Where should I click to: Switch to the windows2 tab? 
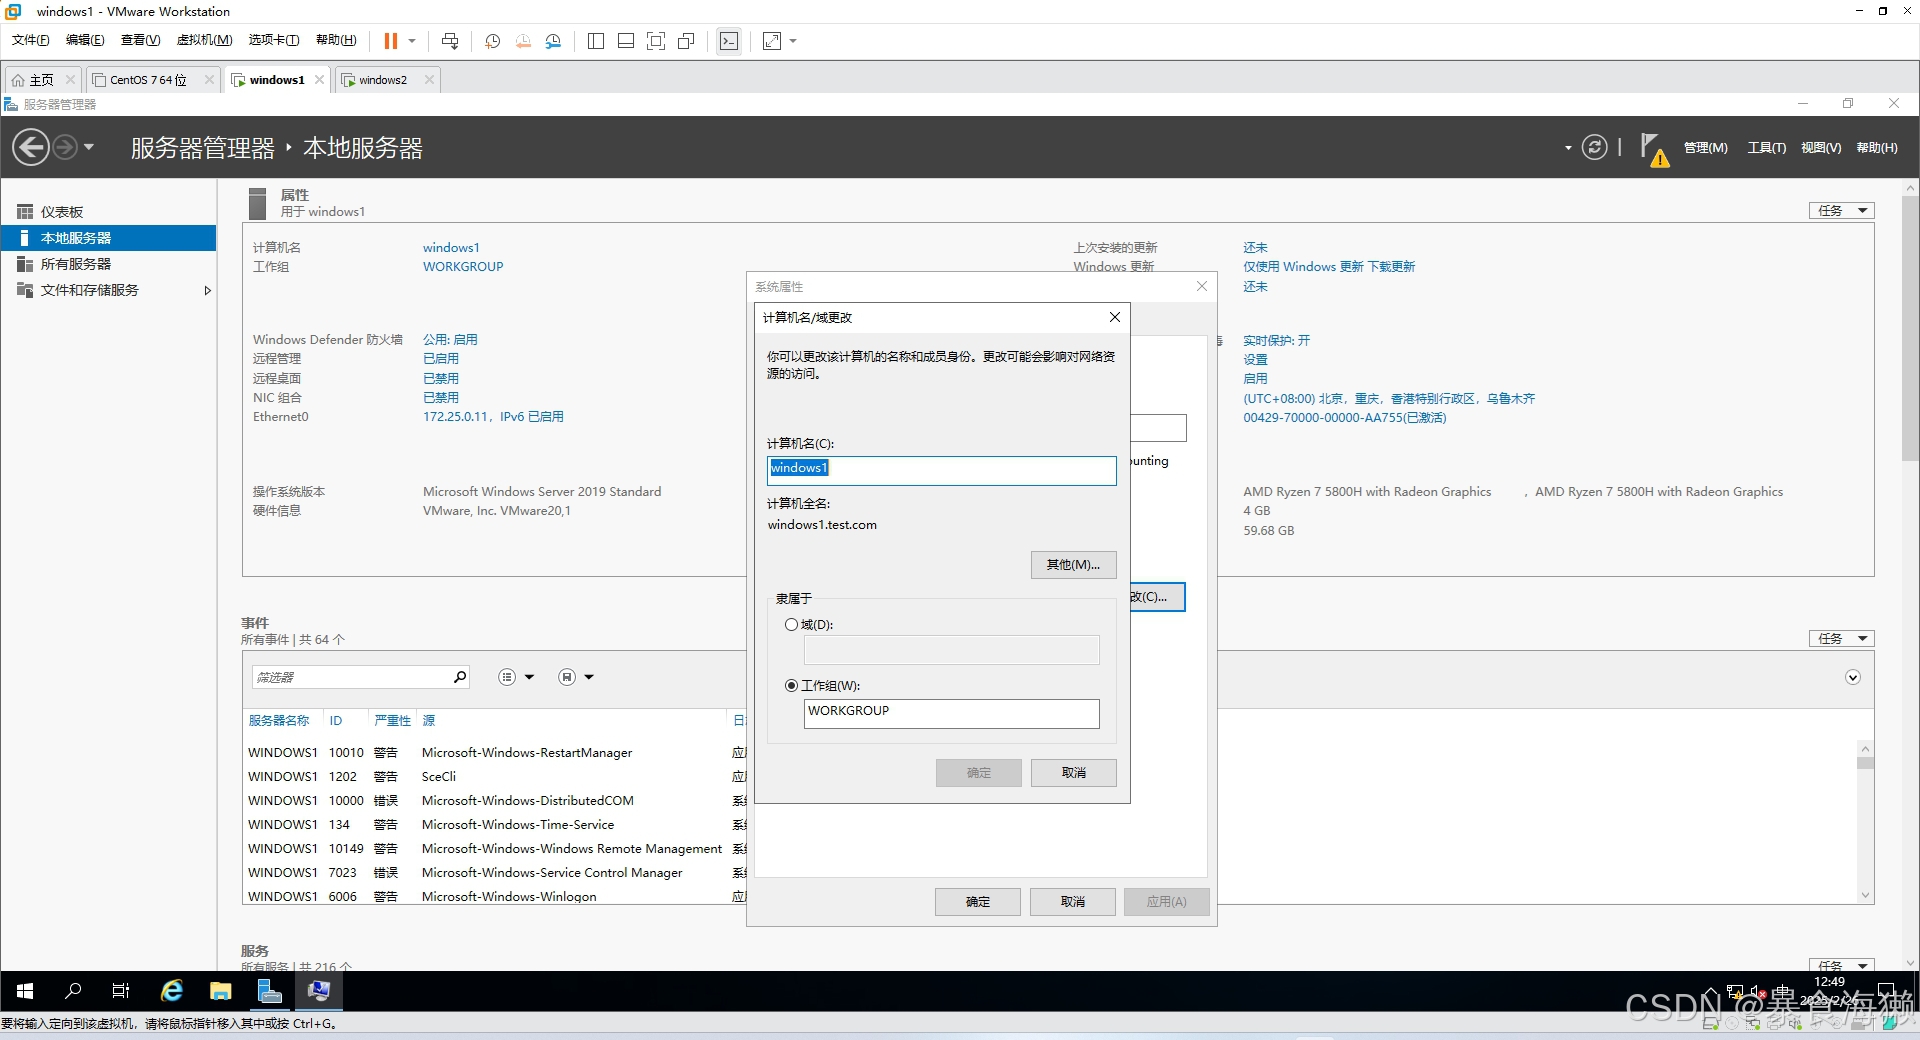click(x=388, y=80)
